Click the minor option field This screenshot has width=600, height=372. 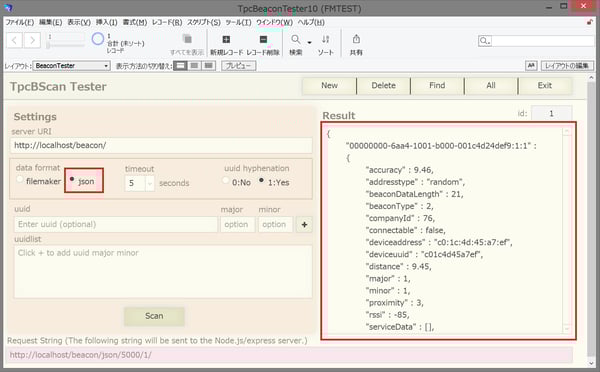(275, 225)
